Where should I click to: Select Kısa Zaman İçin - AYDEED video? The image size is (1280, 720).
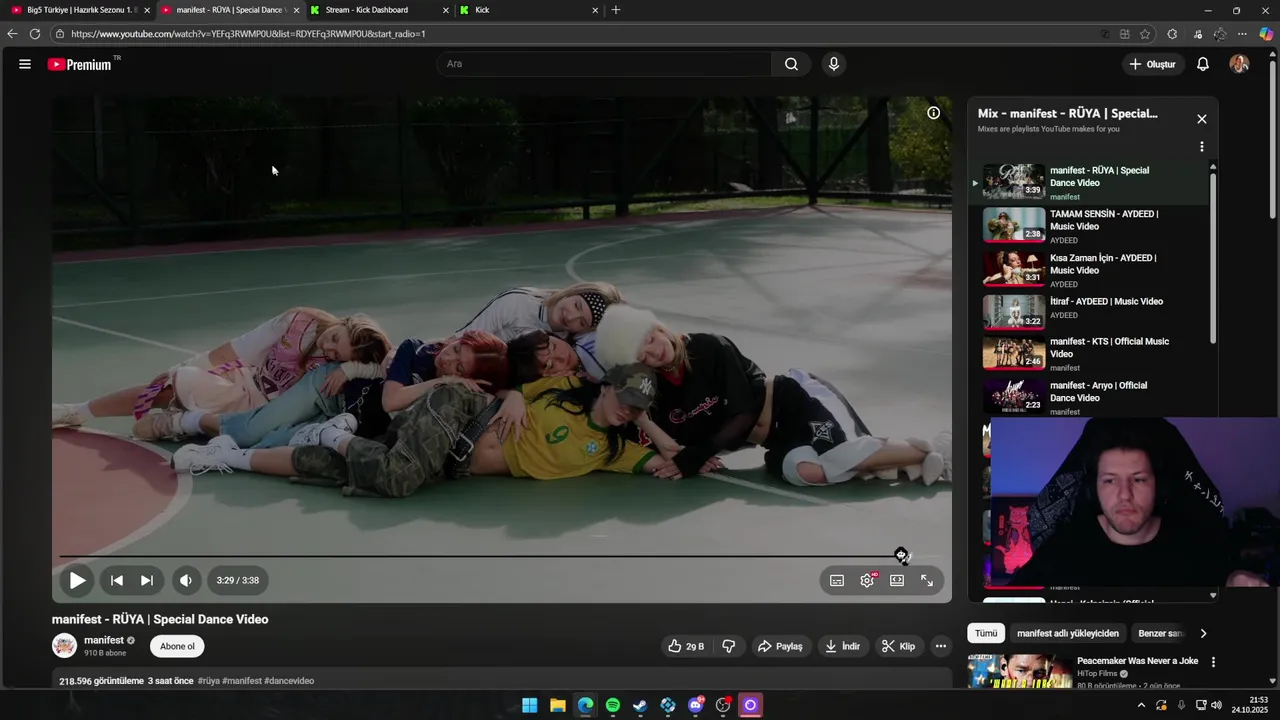coord(1088,270)
